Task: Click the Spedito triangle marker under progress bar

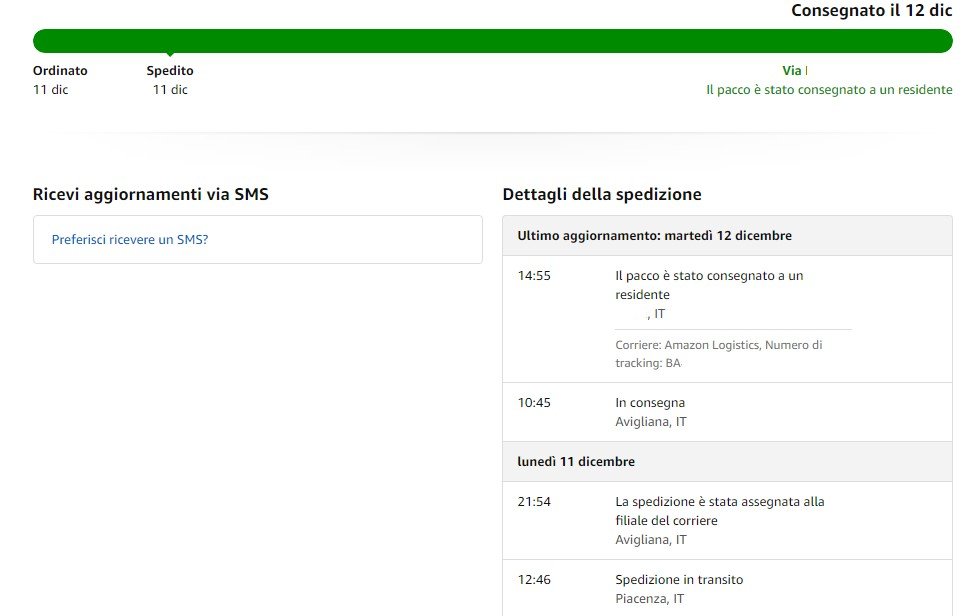Action: coord(170,54)
